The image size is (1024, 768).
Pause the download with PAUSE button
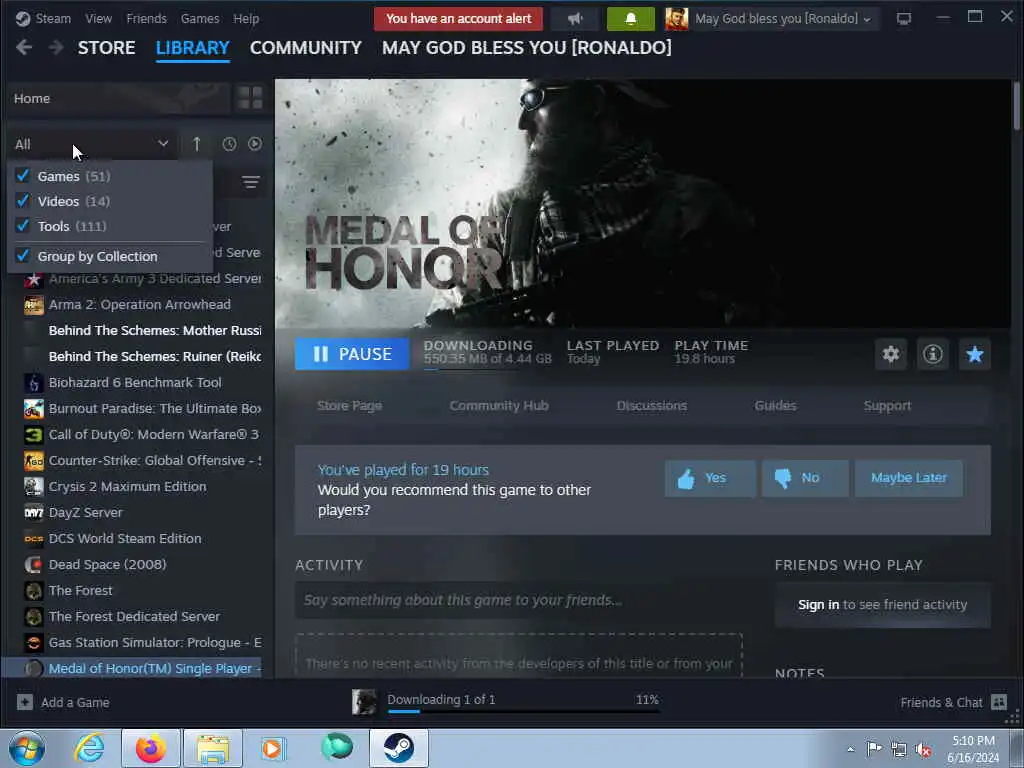352,354
